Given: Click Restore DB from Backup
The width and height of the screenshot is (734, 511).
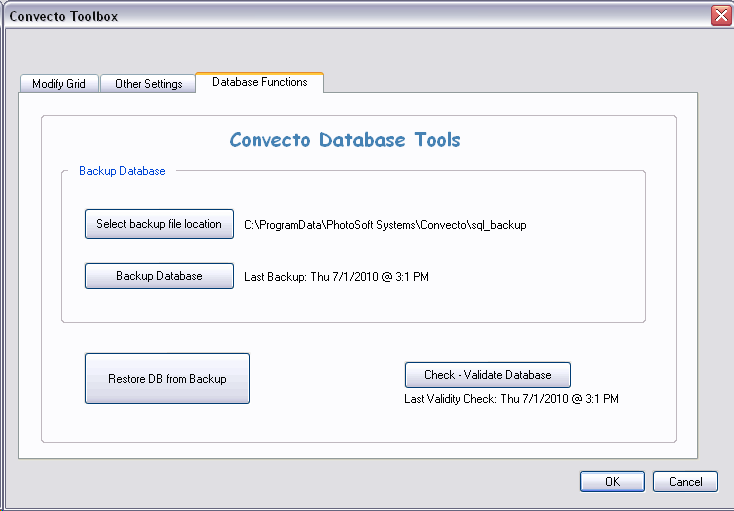Looking at the screenshot, I should (x=167, y=378).
